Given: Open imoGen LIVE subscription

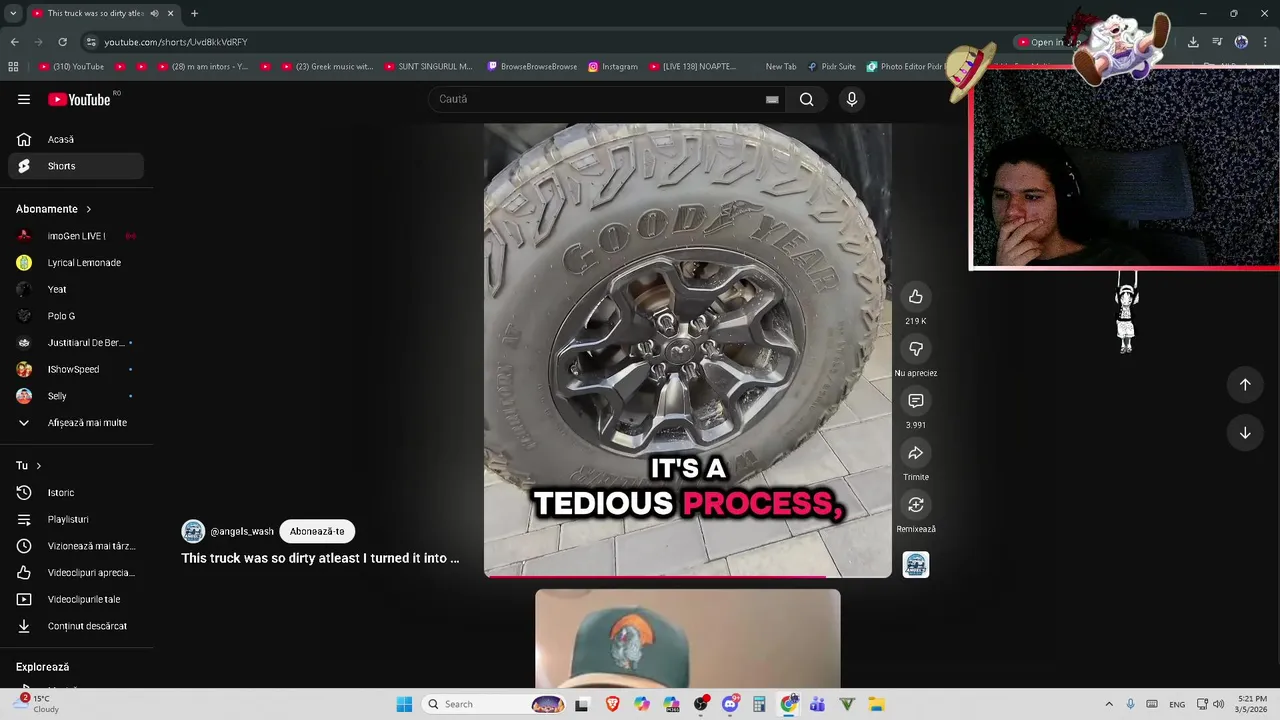Looking at the screenshot, I should click(76, 236).
